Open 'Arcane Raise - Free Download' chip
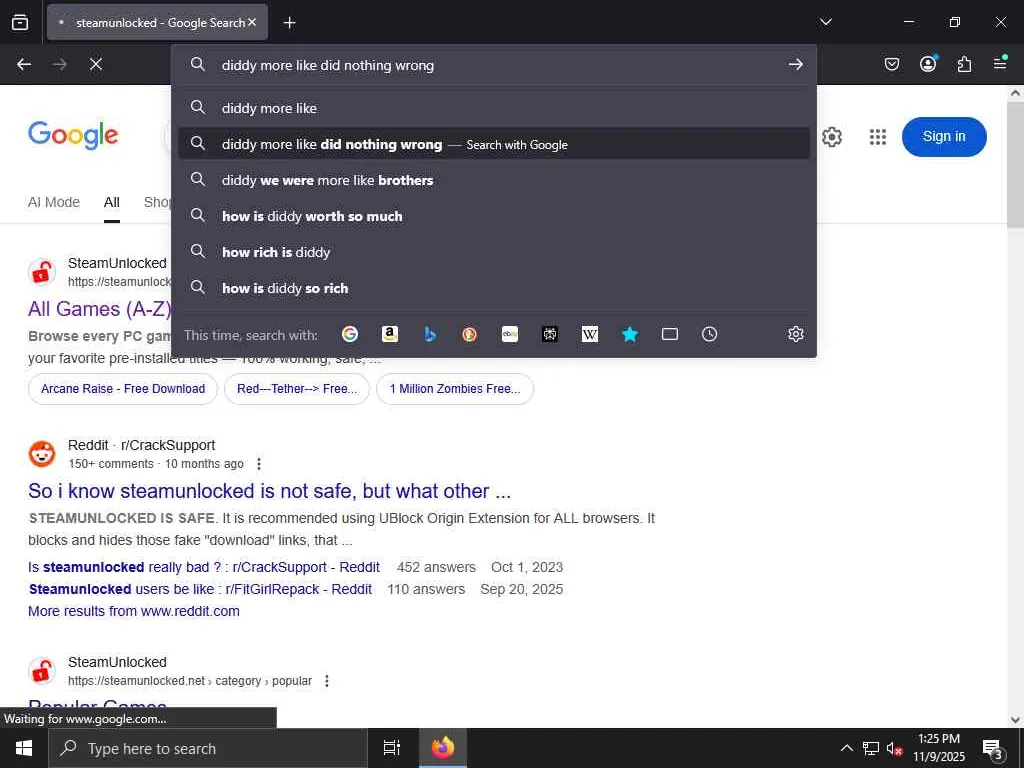The width and height of the screenshot is (1024, 768). (x=123, y=389)
